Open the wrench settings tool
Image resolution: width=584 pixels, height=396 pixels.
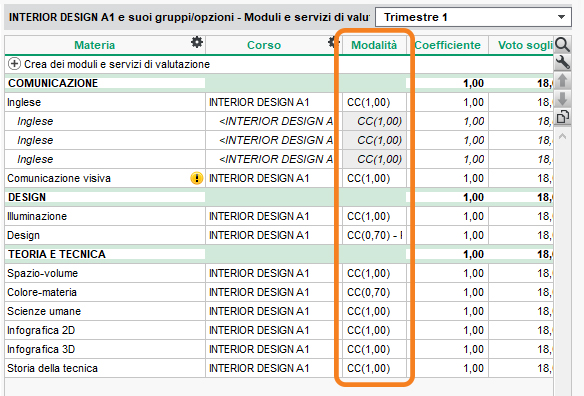point(562,63)
